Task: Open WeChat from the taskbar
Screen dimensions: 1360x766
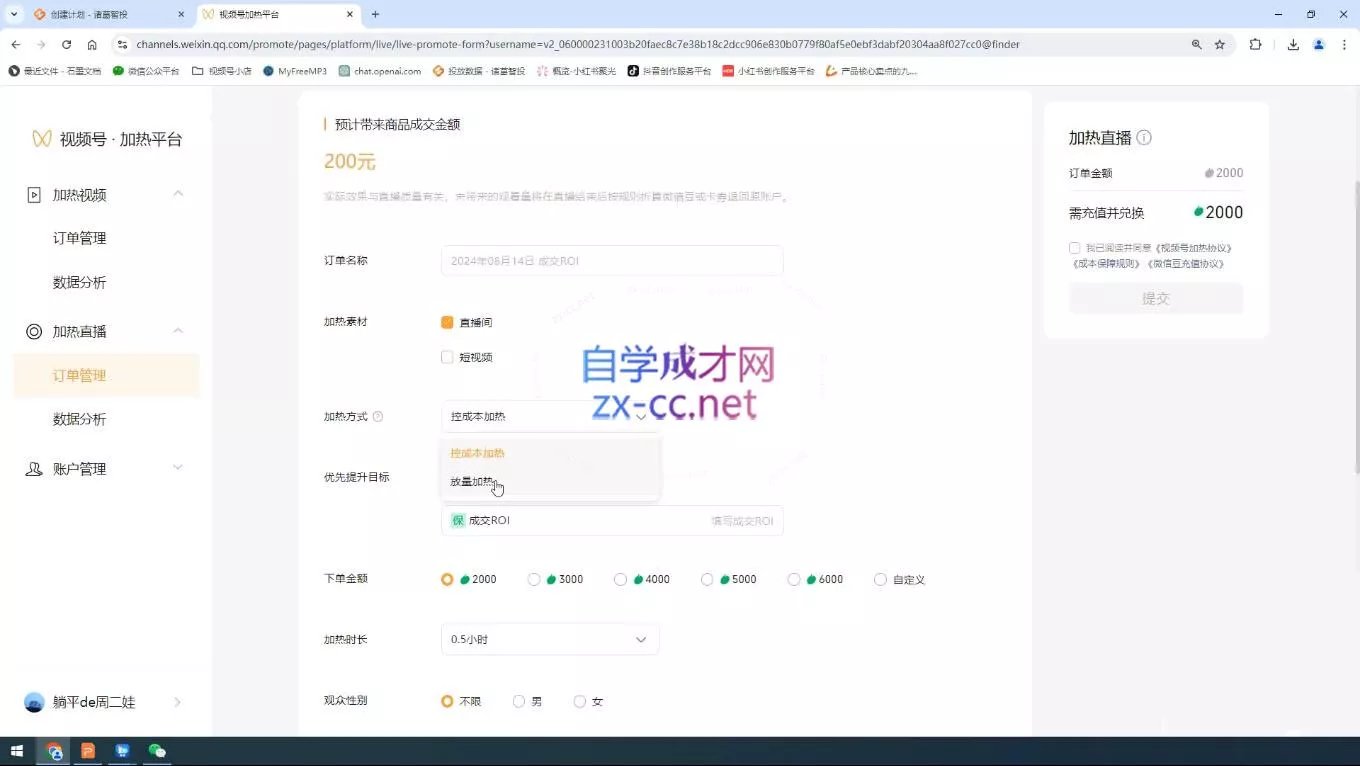Action: tap(156, 751)
